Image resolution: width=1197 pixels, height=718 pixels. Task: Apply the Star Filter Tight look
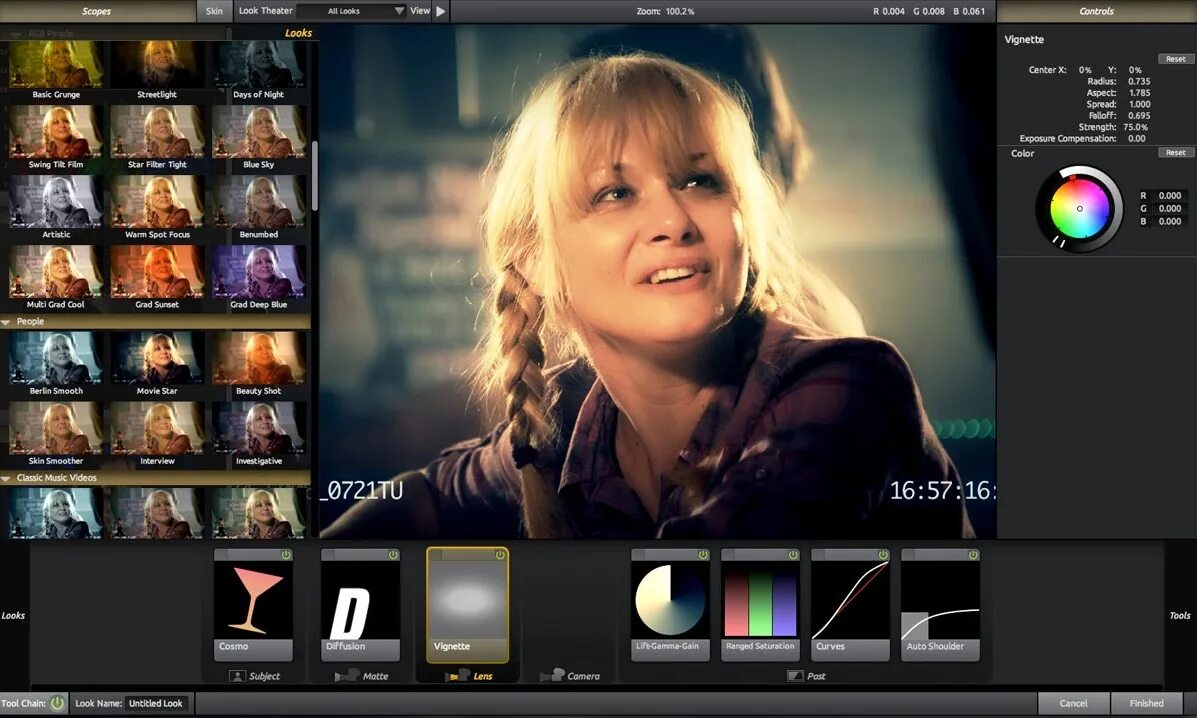click(157, 138)
